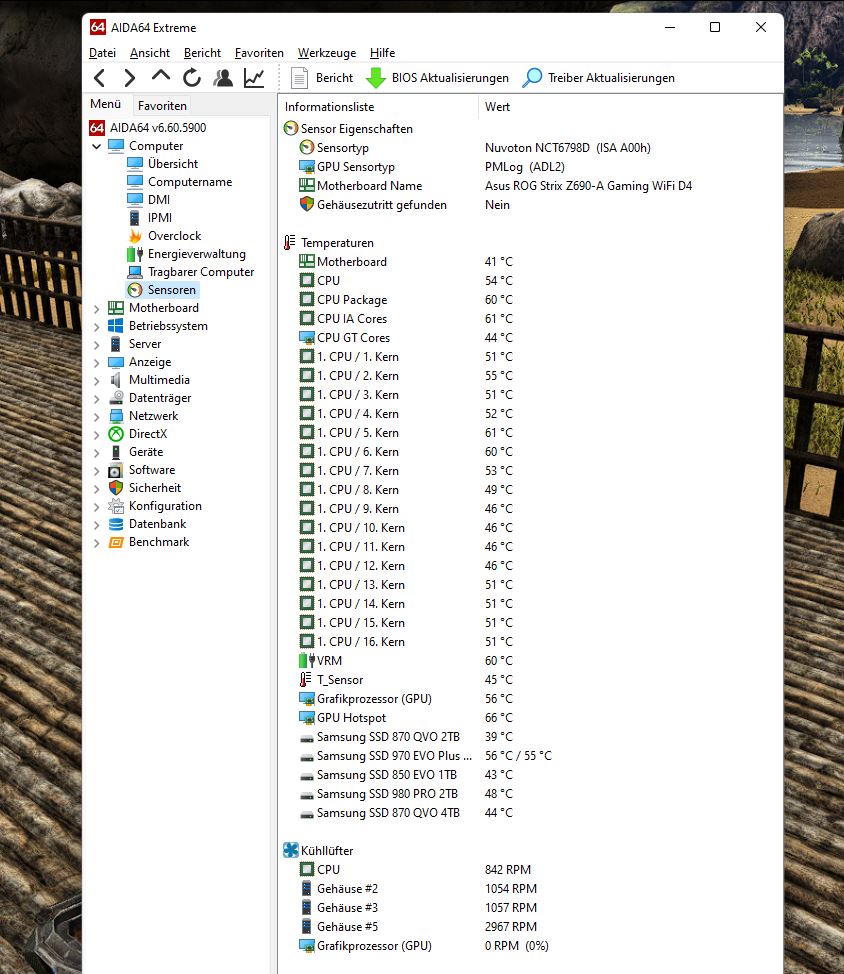Collapse the Computer tree node

(x=96, y=147)
